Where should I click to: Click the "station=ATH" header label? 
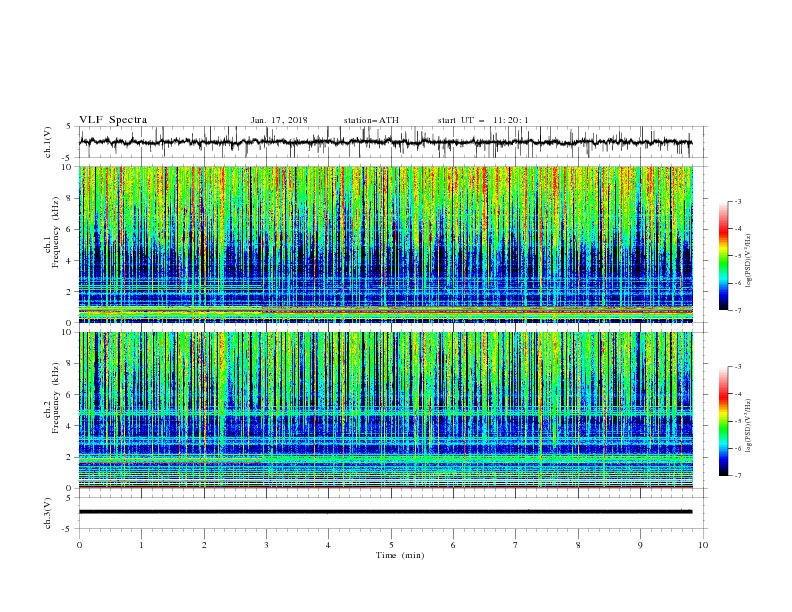[371, 120]
